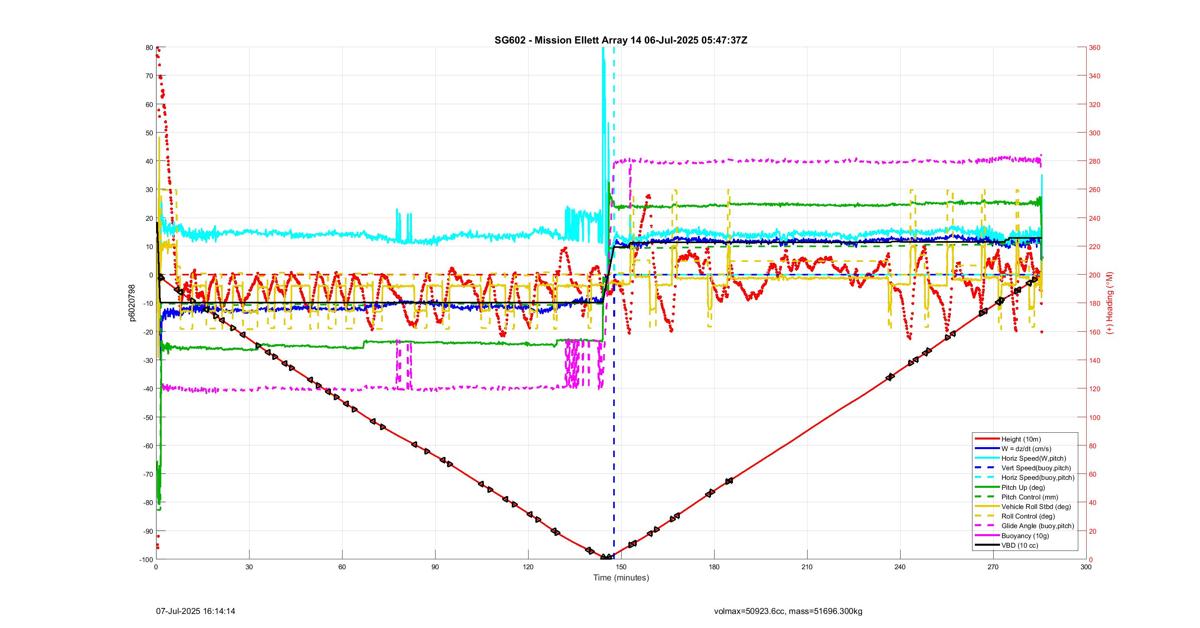Select 'Glide Angle (buoy,pitch)' legend entry
The width and height of the screenshot is (1200, 628).
coord(1038,526)
